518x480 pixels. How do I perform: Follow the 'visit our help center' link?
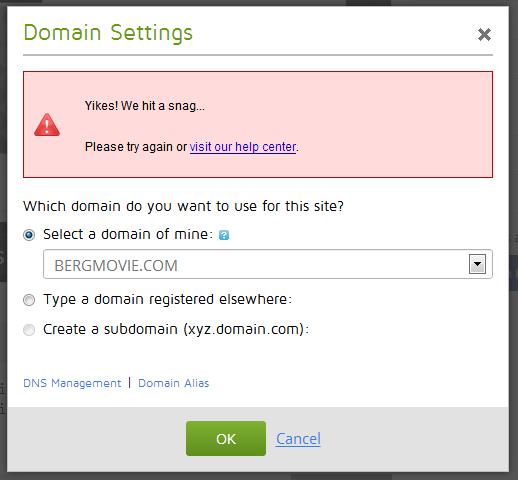tap(243, 147)
